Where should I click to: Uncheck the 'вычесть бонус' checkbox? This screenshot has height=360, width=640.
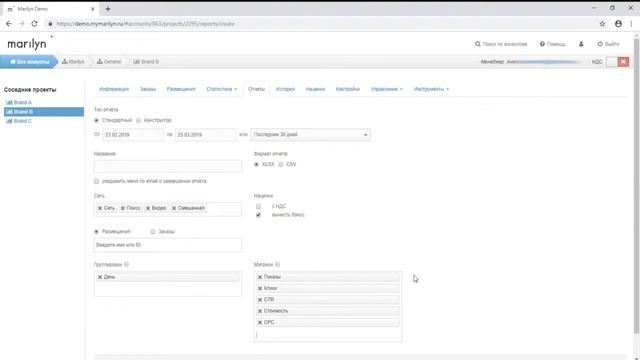[x=258, y=215]
